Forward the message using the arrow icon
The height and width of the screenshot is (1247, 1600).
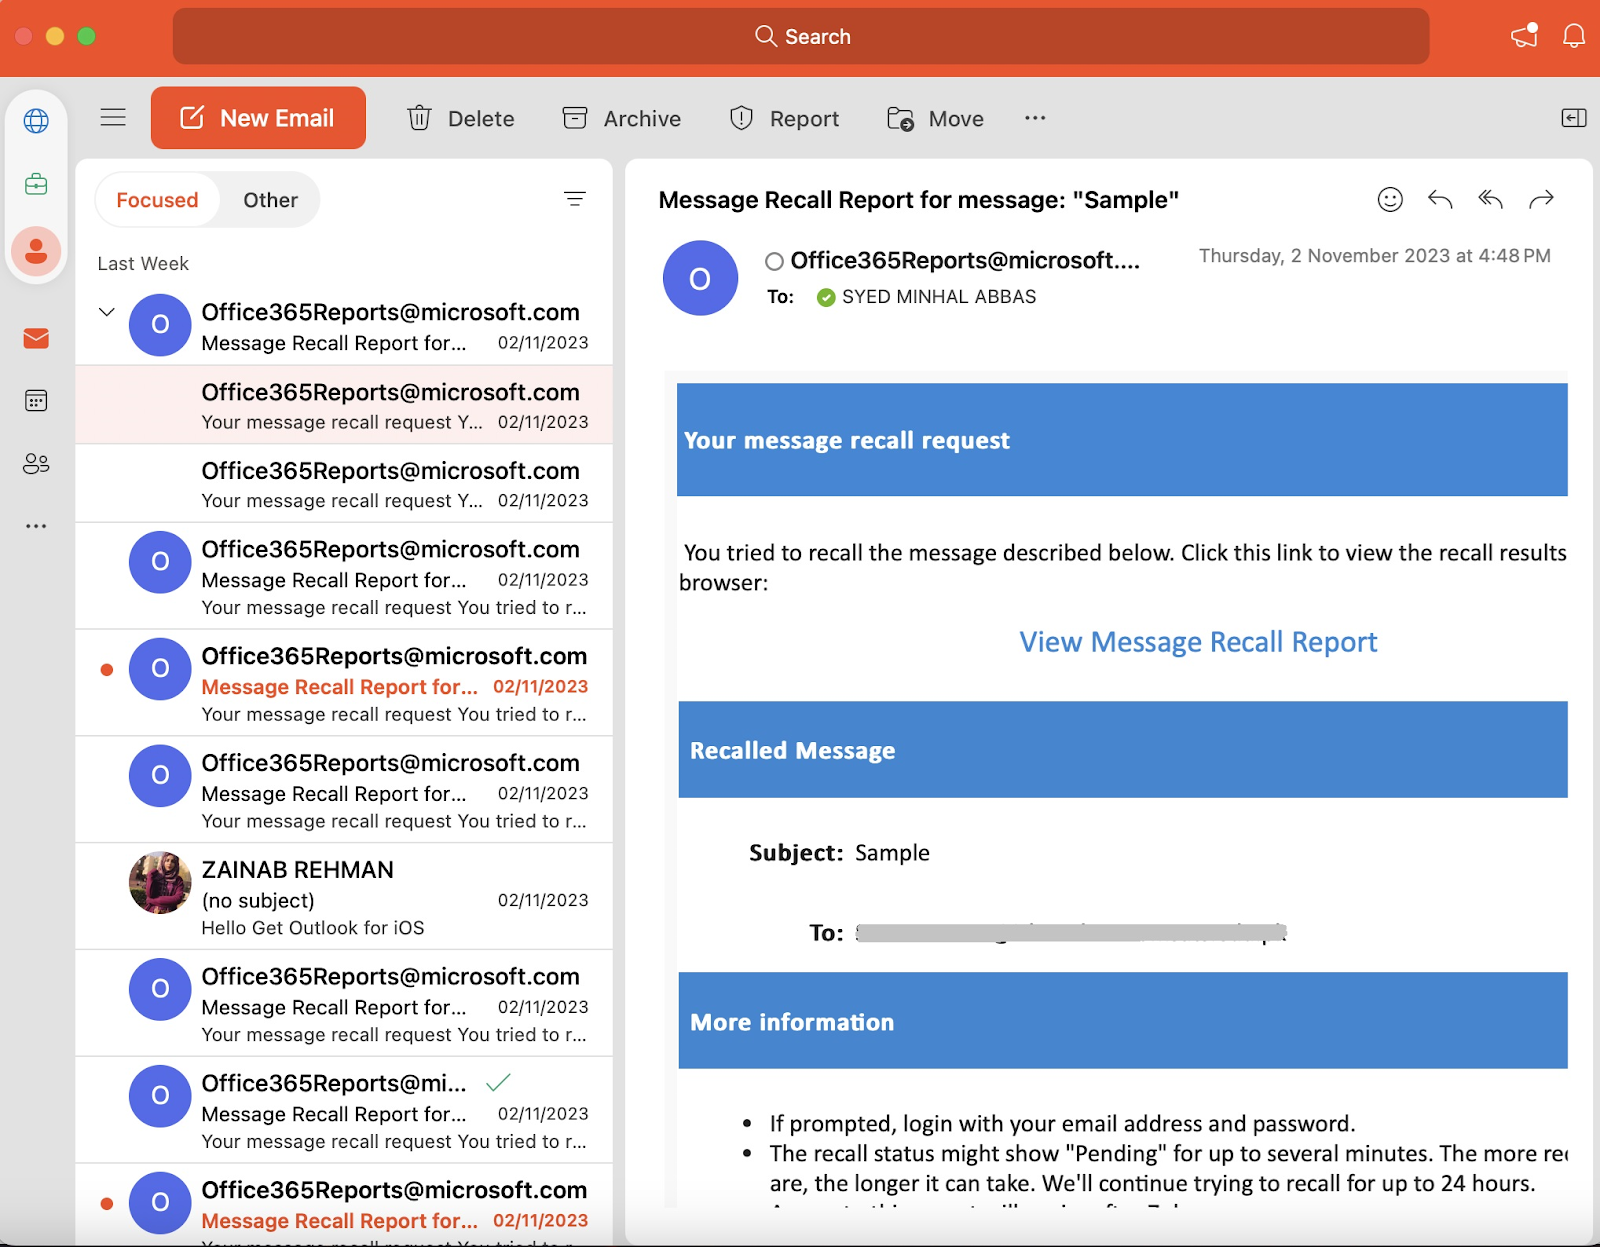[1541, 200]
